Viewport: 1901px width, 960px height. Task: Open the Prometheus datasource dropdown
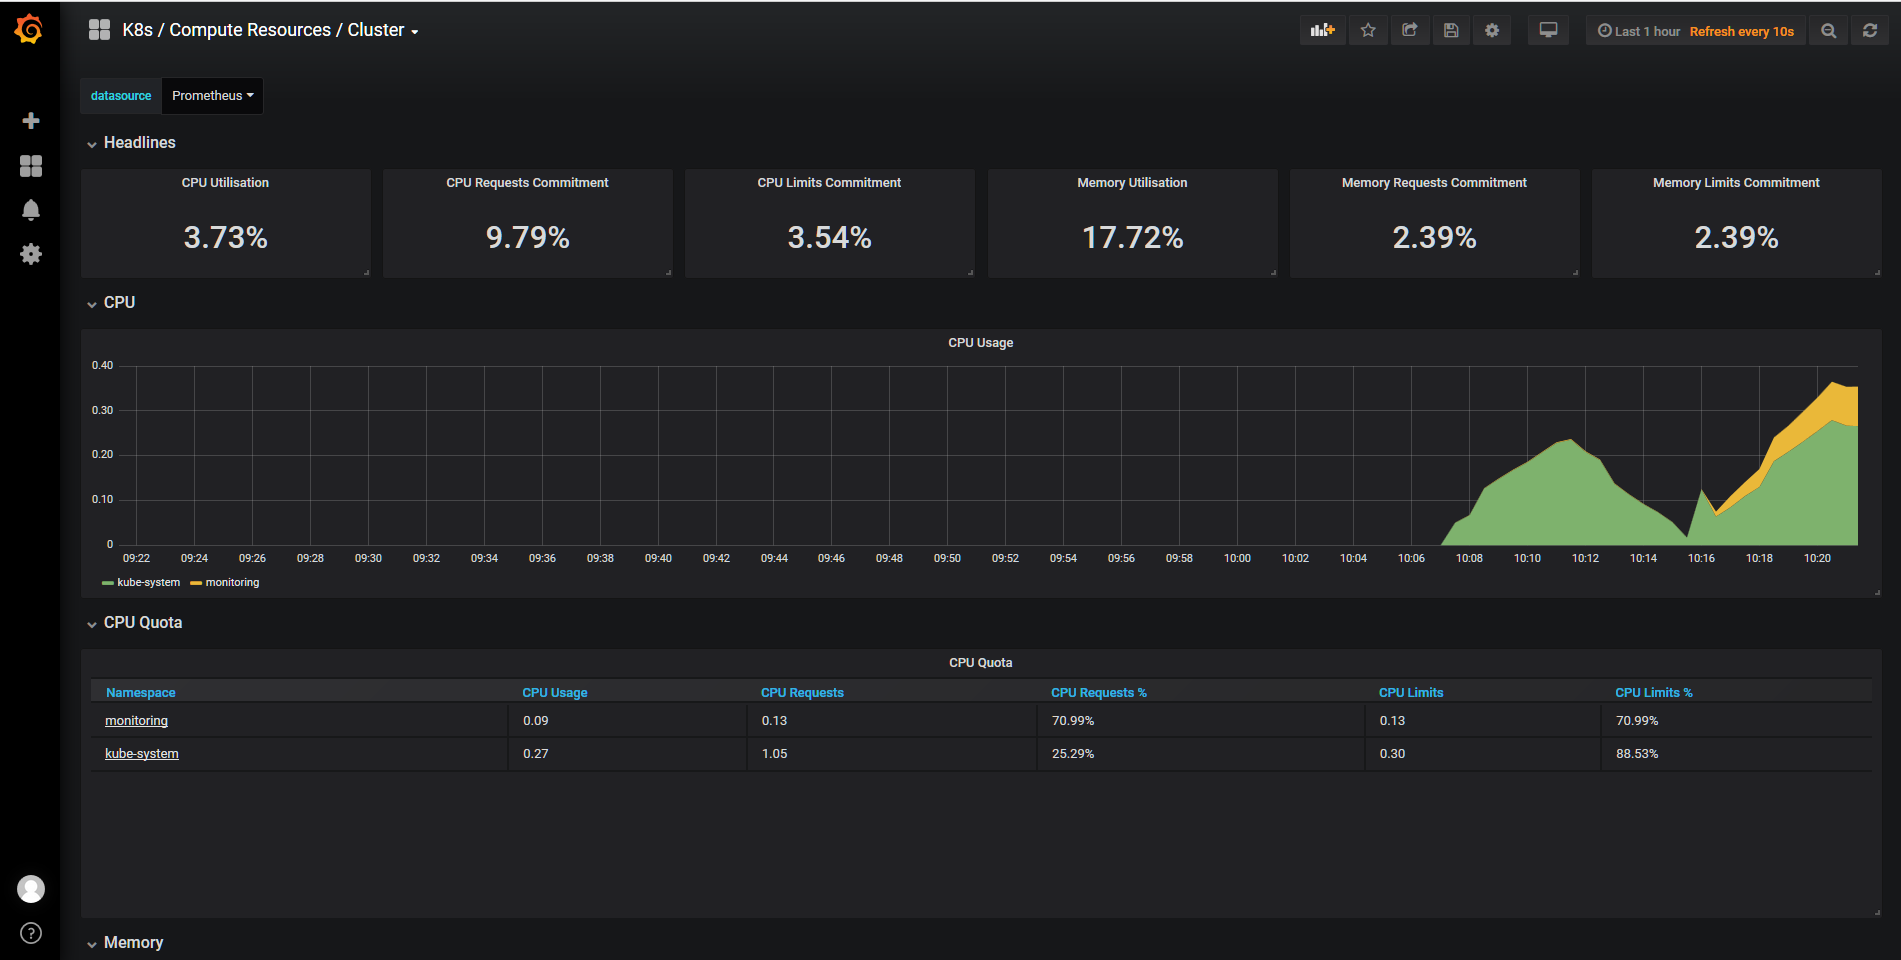click(212, 95)
